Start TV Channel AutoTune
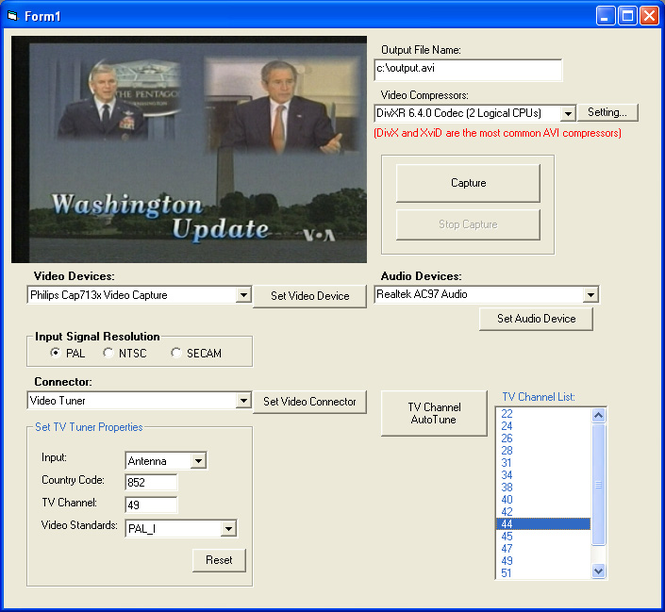This screenshot has height=612, width=665. (434, 414)
